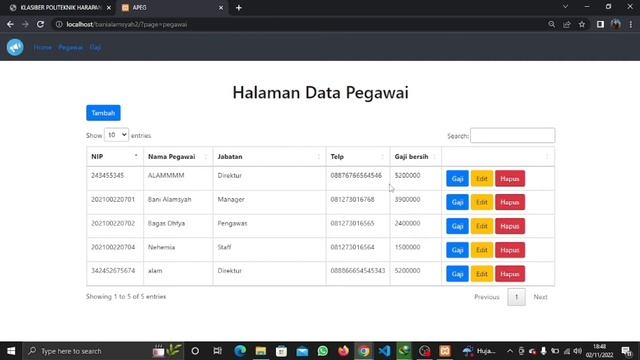Screen dimensions: 640x360
Task: Open Mail app from taskbar
Action: click(302, 351)
